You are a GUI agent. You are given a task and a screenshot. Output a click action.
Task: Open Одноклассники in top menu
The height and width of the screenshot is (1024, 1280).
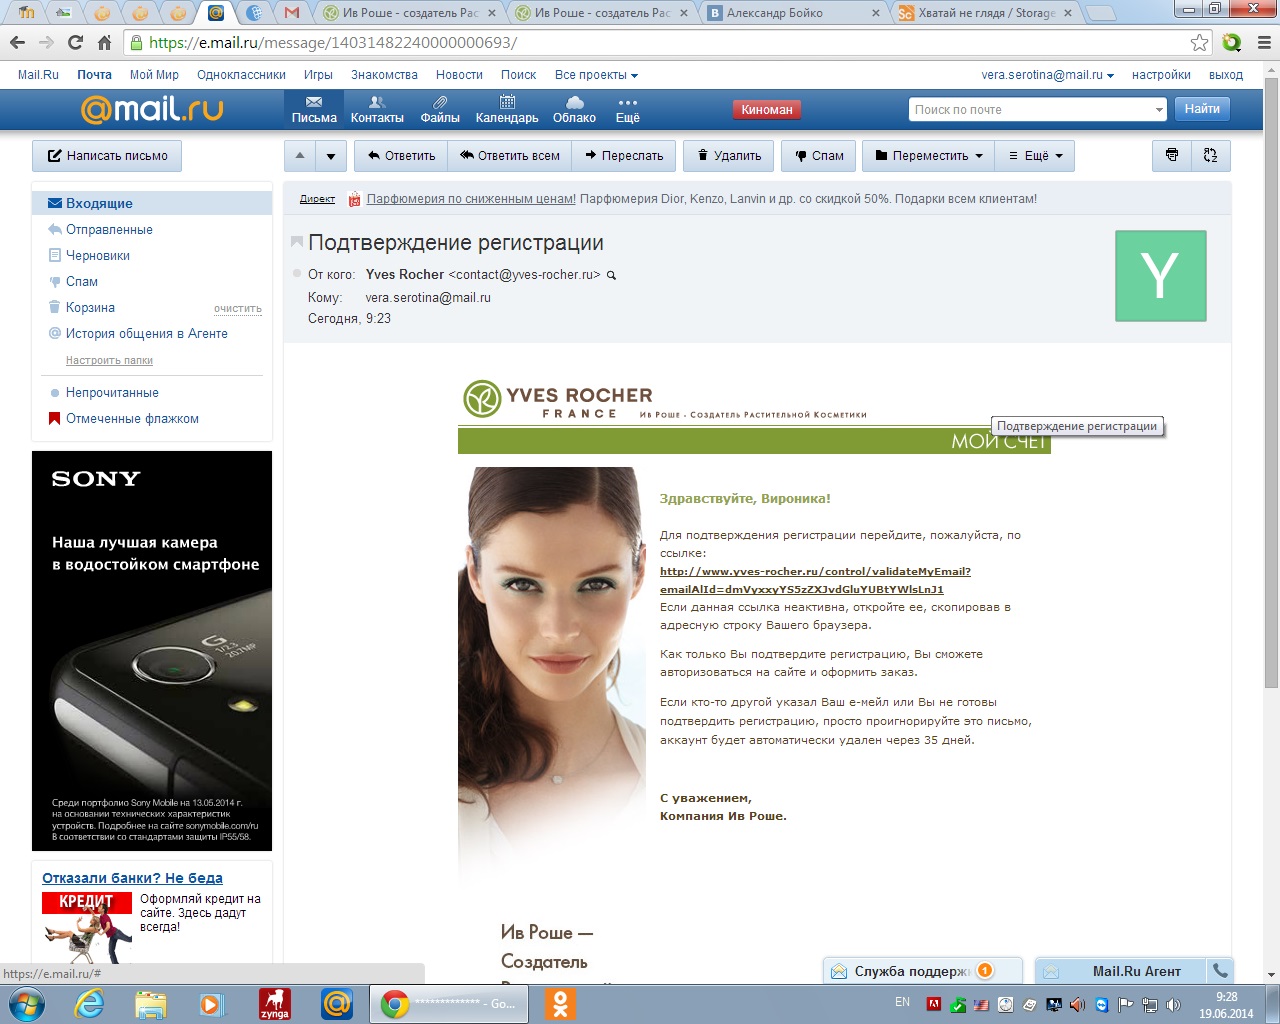click(241, 75)
